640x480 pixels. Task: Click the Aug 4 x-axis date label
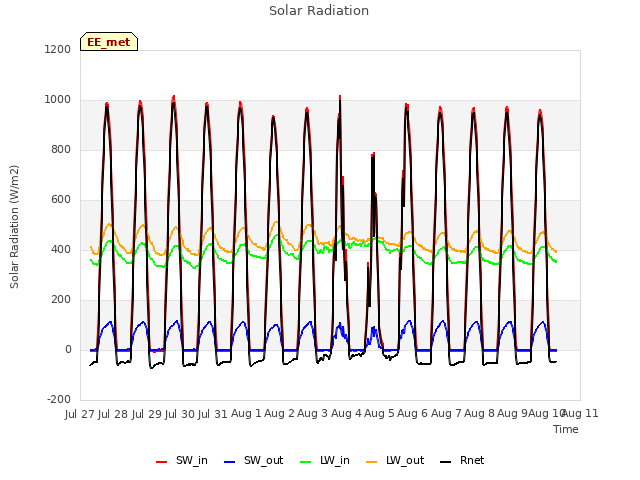(346, 414)
